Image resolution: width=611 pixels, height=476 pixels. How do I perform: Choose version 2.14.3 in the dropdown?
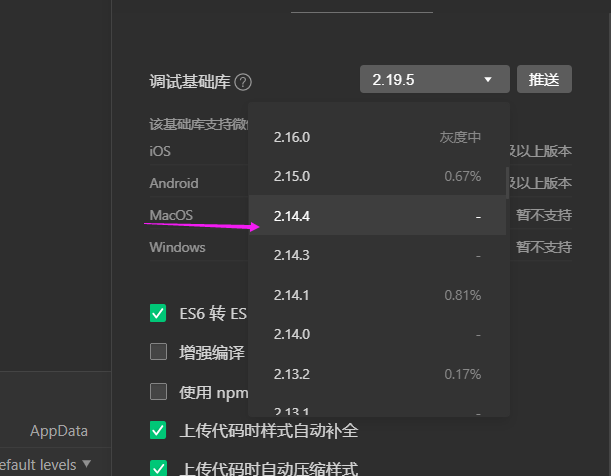point(377,255)
